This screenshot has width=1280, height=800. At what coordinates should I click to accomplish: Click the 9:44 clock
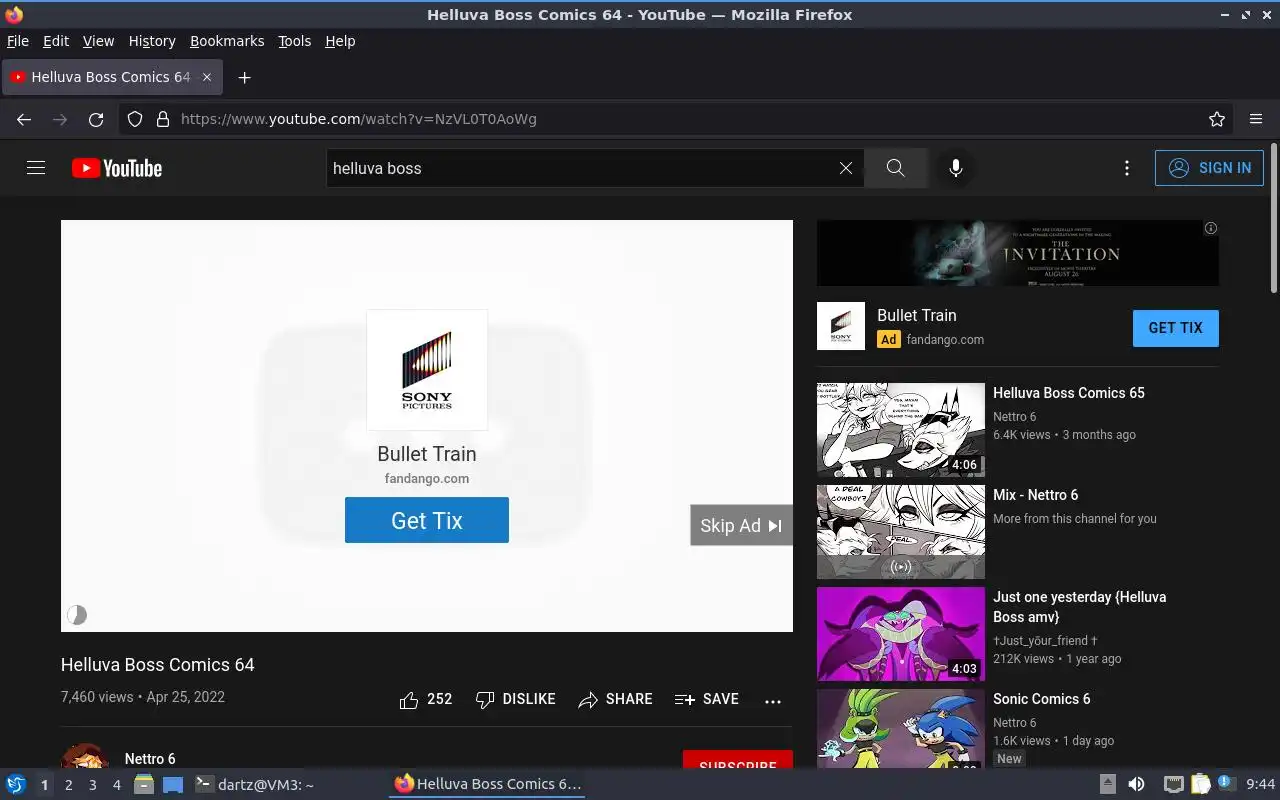[1261, 784]
